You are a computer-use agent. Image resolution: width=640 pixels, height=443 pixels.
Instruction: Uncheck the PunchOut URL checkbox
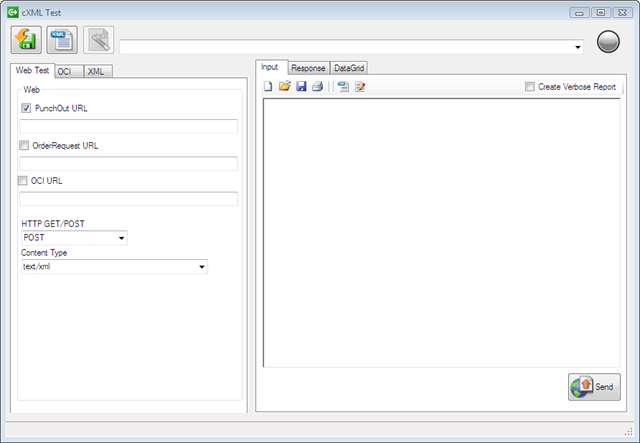(x=26, y=108)
